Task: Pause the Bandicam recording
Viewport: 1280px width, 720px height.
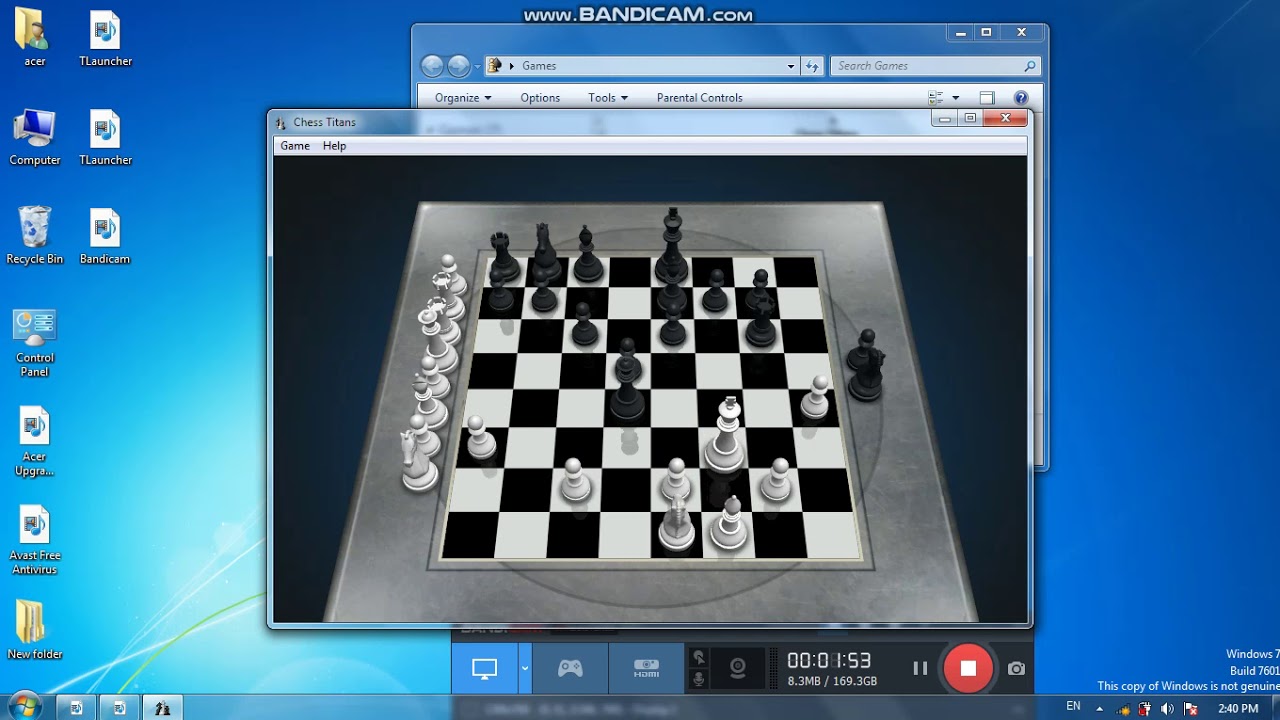Action: [x=920, y=669]
